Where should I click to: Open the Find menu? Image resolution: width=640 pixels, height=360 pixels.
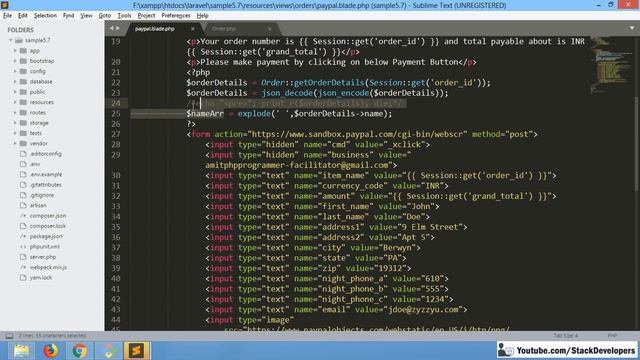(x=68, y=16)
